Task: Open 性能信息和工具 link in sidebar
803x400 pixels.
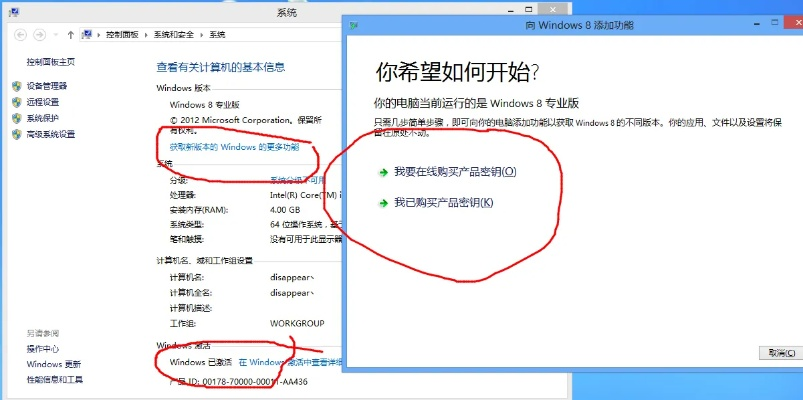Action: (55, 380)
